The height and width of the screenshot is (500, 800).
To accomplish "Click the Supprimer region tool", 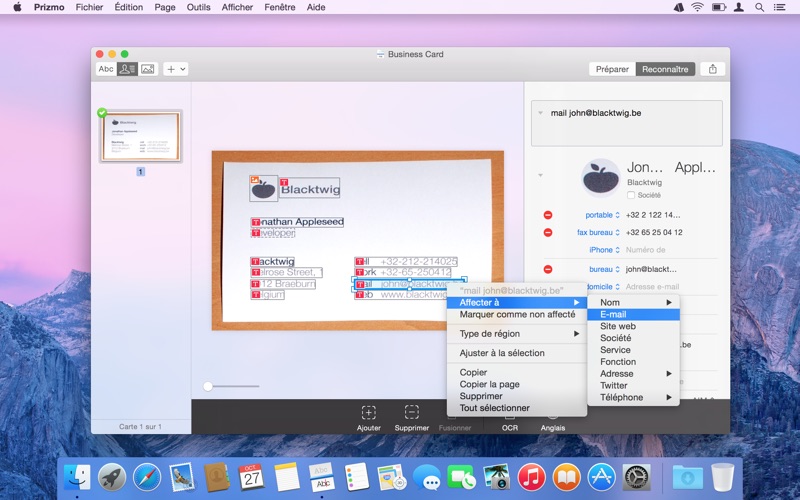I will pyautogui.click(x=412, y=418).
